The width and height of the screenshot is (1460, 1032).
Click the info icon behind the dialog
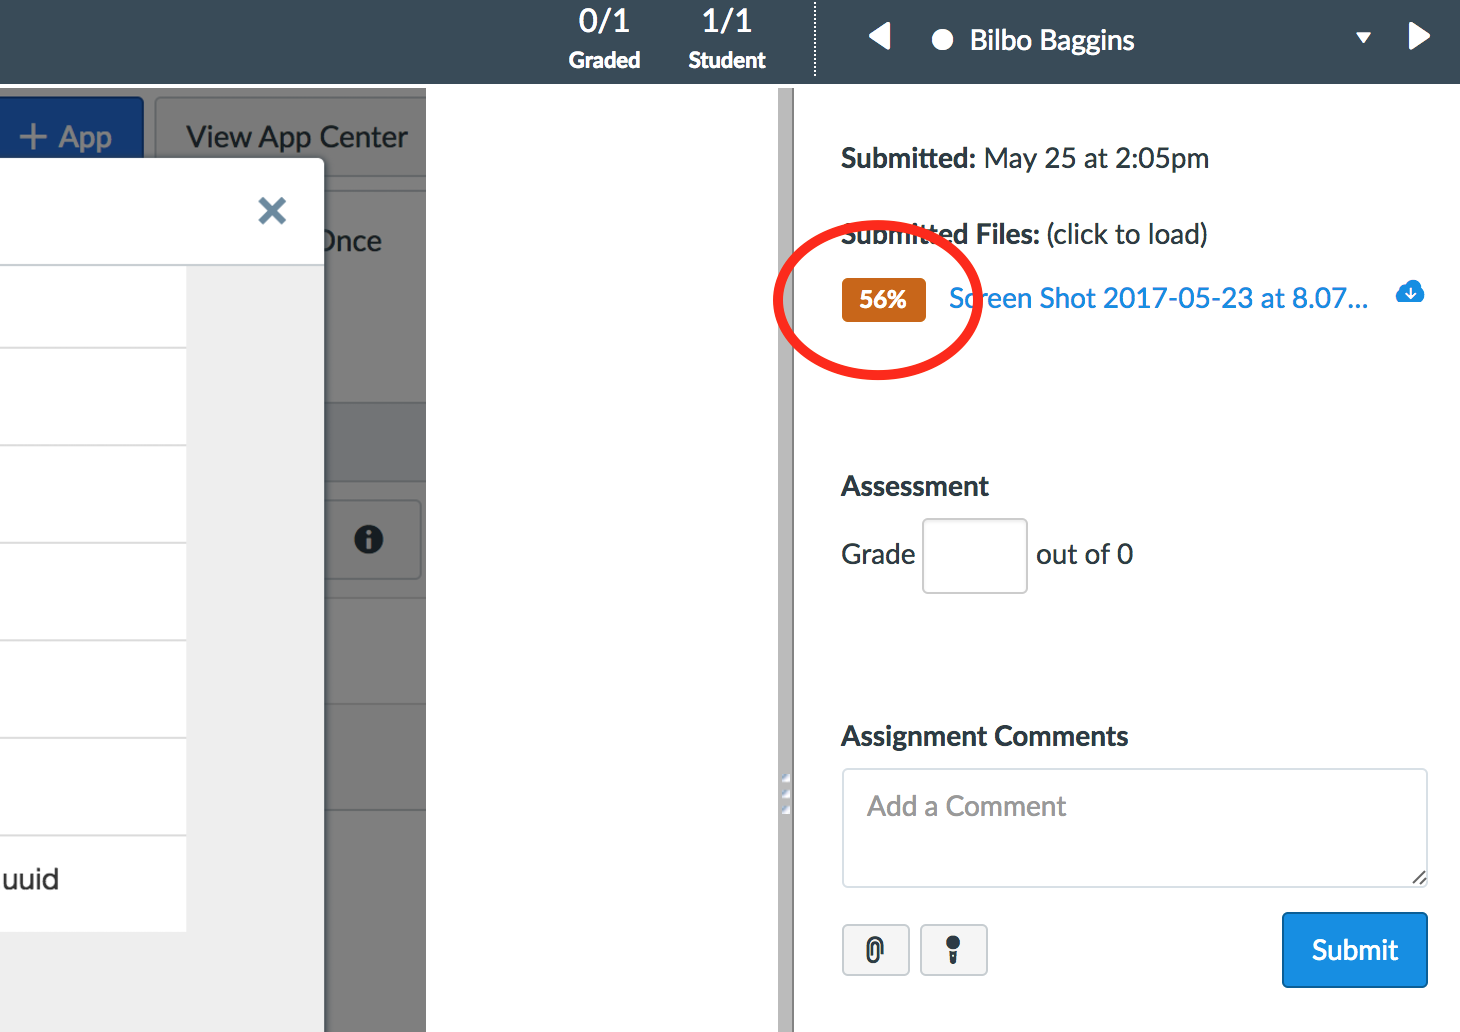tap(369, 539)
